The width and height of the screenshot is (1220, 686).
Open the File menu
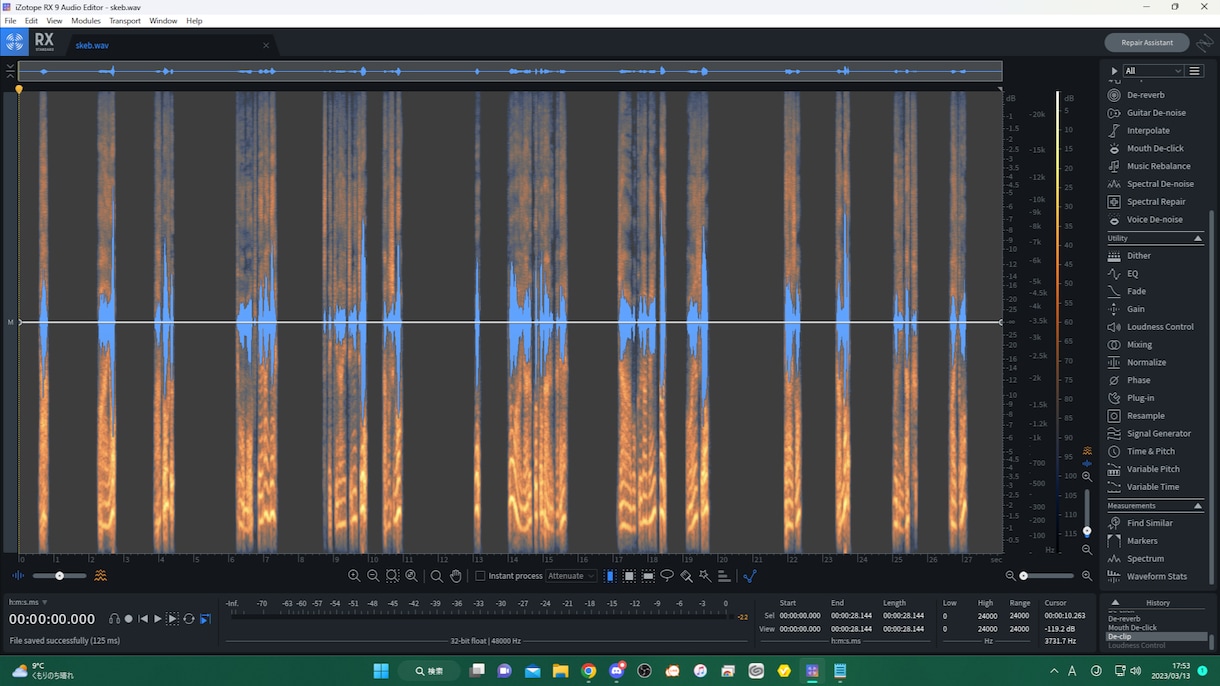click(10, 21)
